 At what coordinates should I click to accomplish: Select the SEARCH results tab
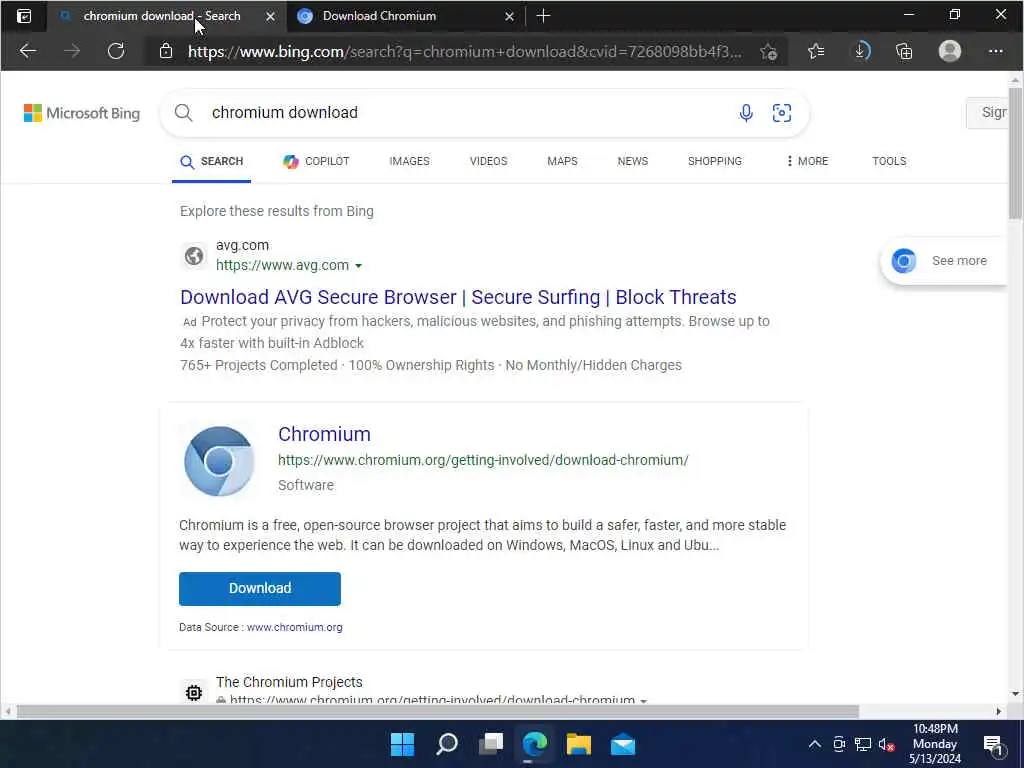coord(212,161)
